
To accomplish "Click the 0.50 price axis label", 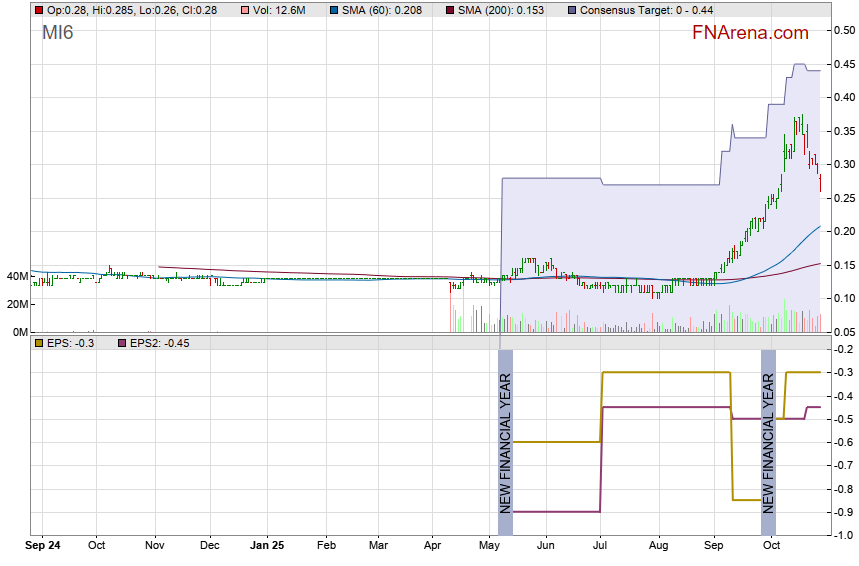I will (844, 30).
